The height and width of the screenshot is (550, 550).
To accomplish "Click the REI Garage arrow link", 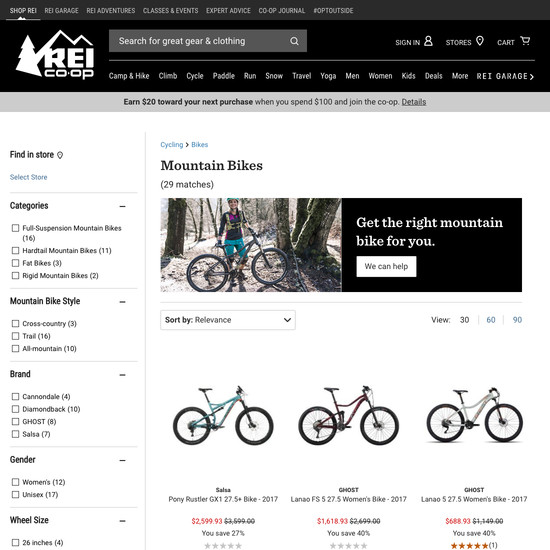I will click(505, 76).
